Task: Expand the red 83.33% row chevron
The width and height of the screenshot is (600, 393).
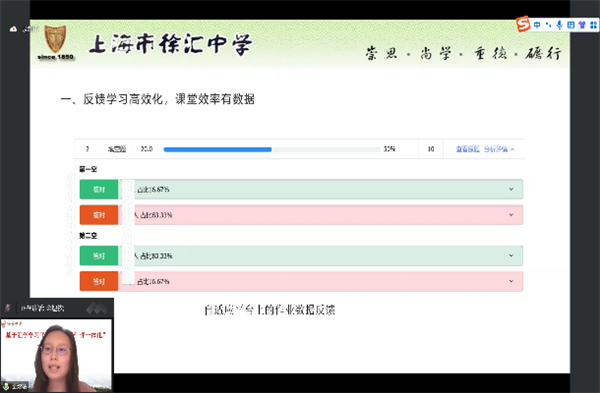Action: [x=511, y=215]
